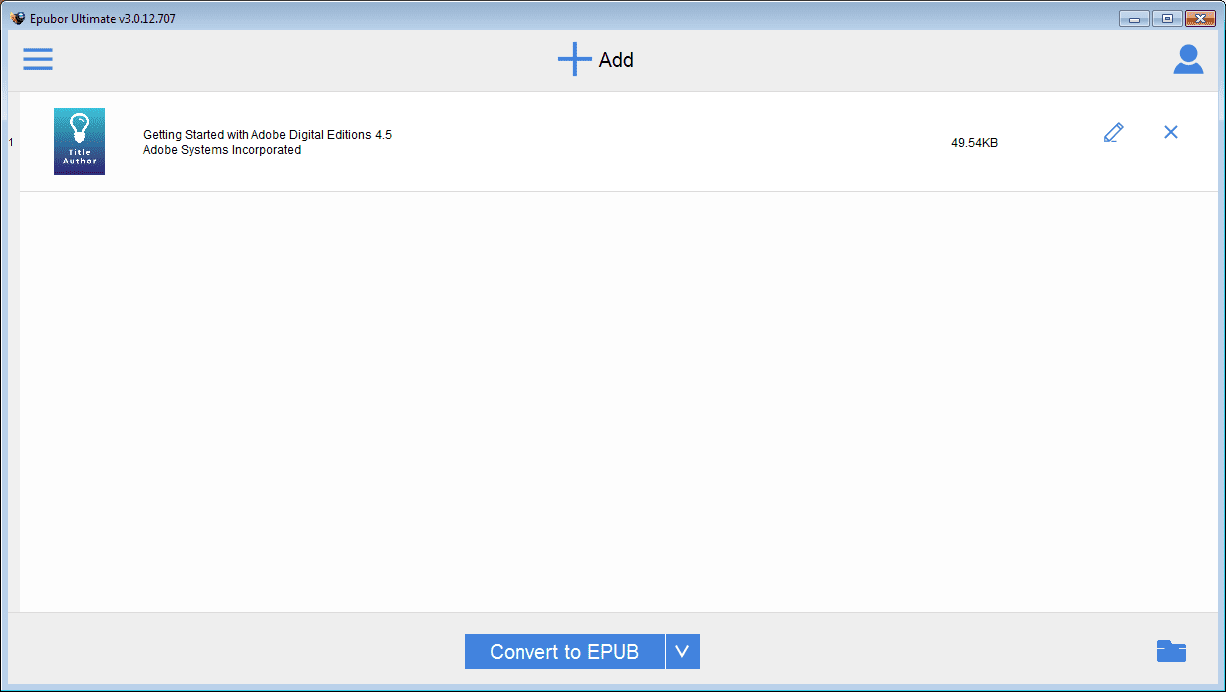
Task: Select the title Getting Started with Adobe Digital Editions 4.5
Action: (x=267, y=135)
